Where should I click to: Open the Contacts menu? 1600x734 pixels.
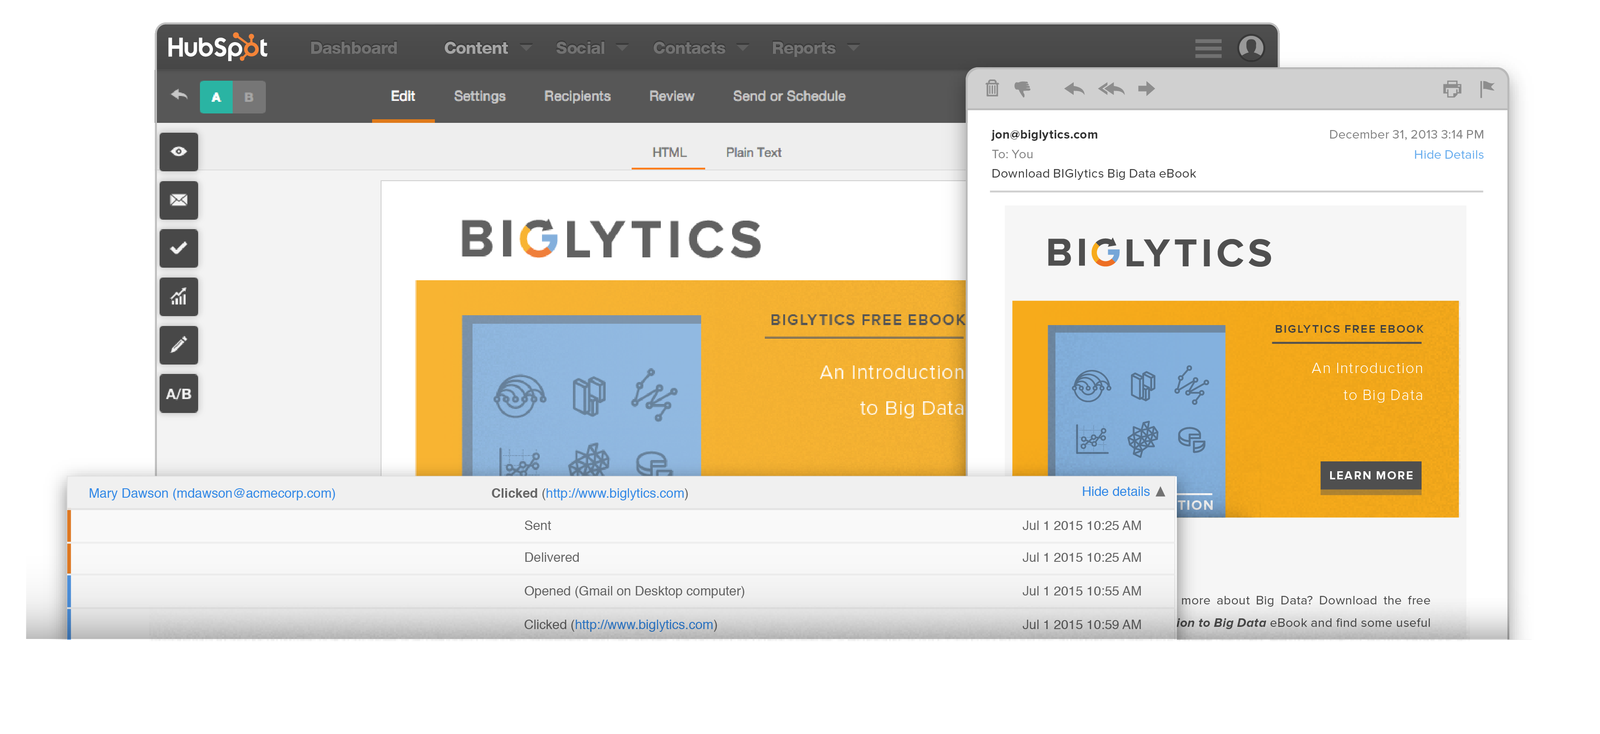[x=689, y=48]
